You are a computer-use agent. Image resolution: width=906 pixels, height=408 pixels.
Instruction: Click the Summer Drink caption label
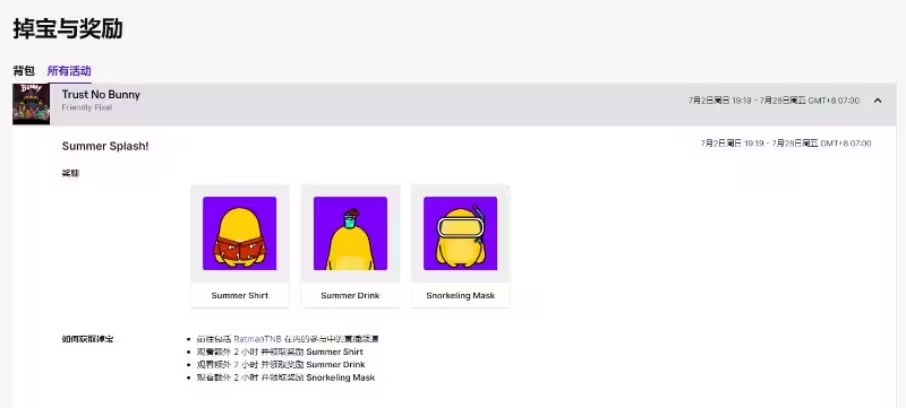pos(350,296)
